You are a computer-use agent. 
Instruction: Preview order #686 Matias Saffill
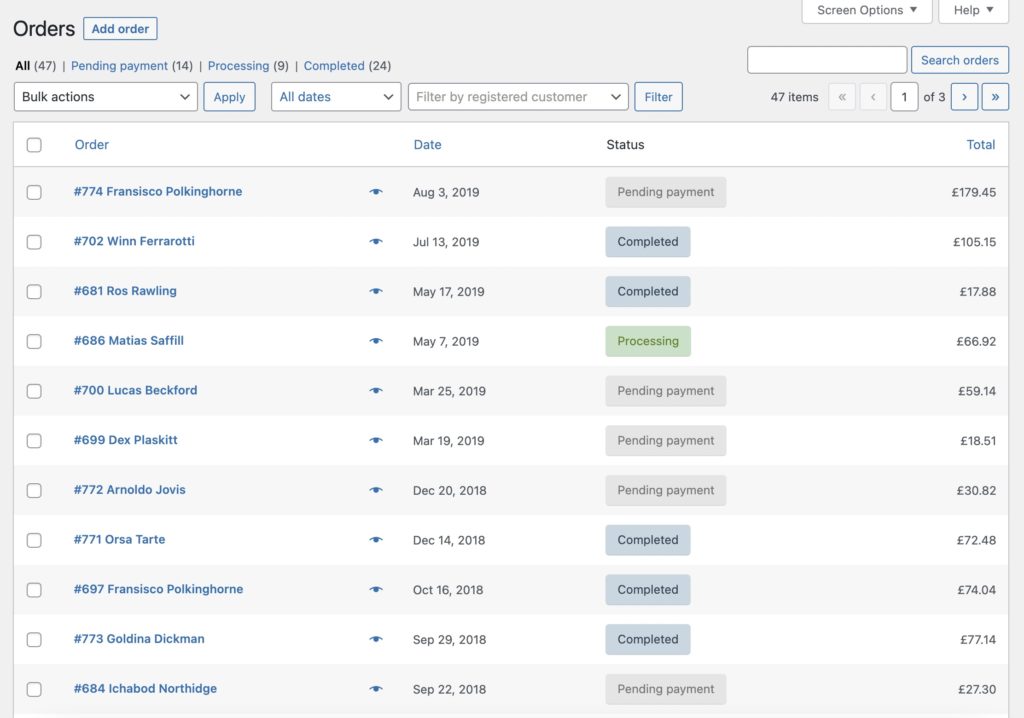click(x=375, y=341)
